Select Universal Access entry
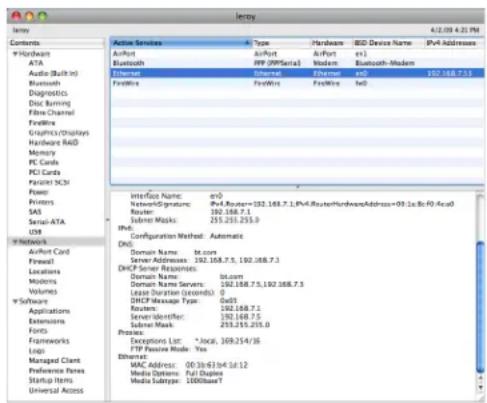Image resolution: width=487 pixels, height=403 pixels. click(x=56, y=390)
